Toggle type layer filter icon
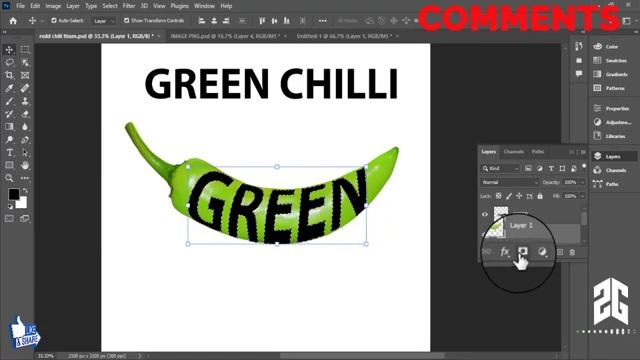Screen dimensions: 640x360 tap(551, 168)
